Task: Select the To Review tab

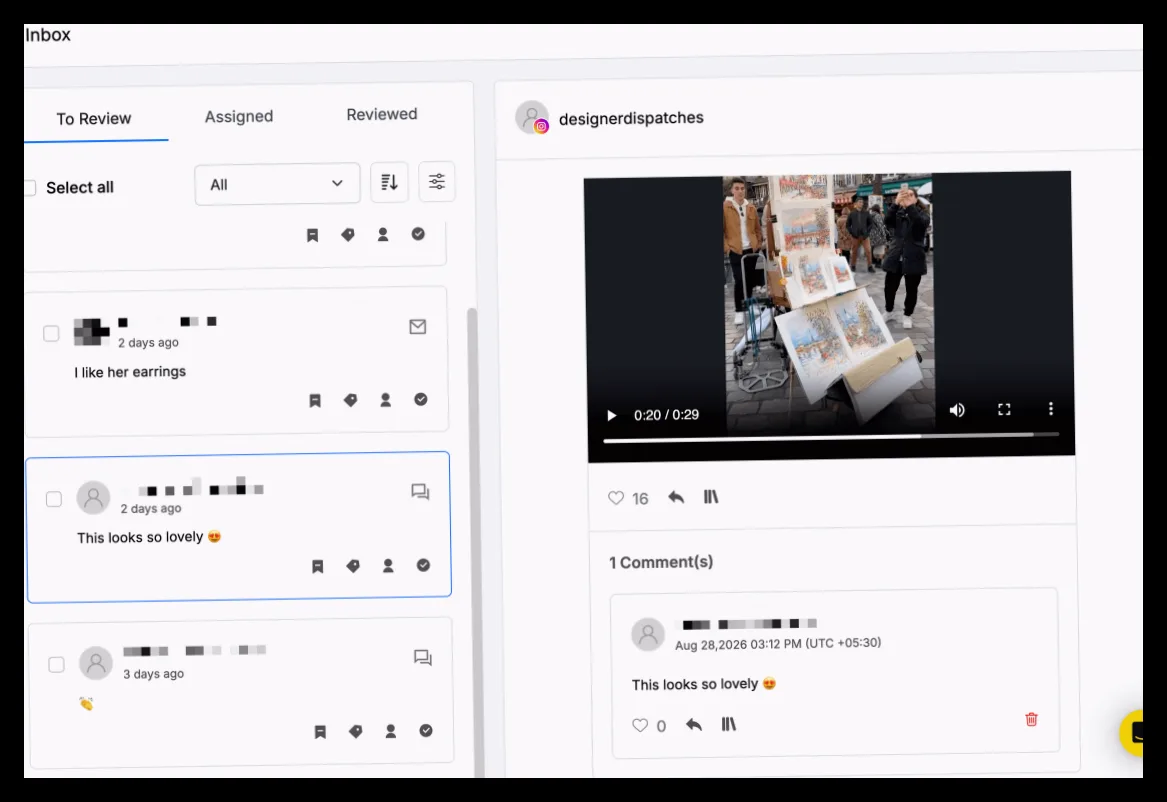Action: tap(94, 119)
